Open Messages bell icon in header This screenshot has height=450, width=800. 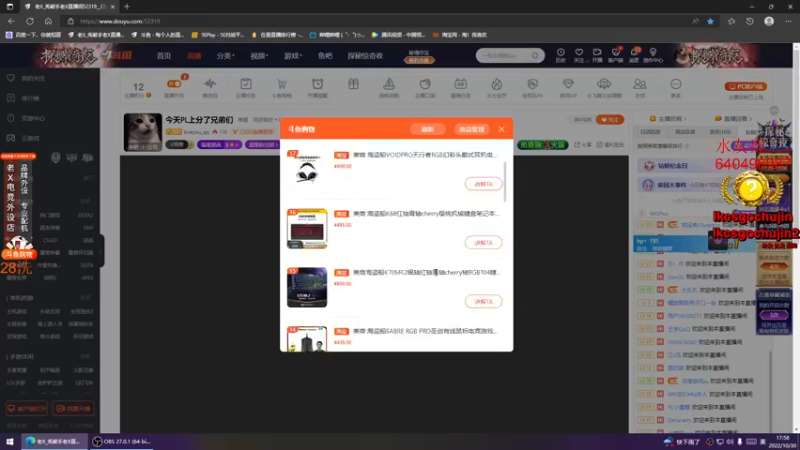(x=634, y=53)
